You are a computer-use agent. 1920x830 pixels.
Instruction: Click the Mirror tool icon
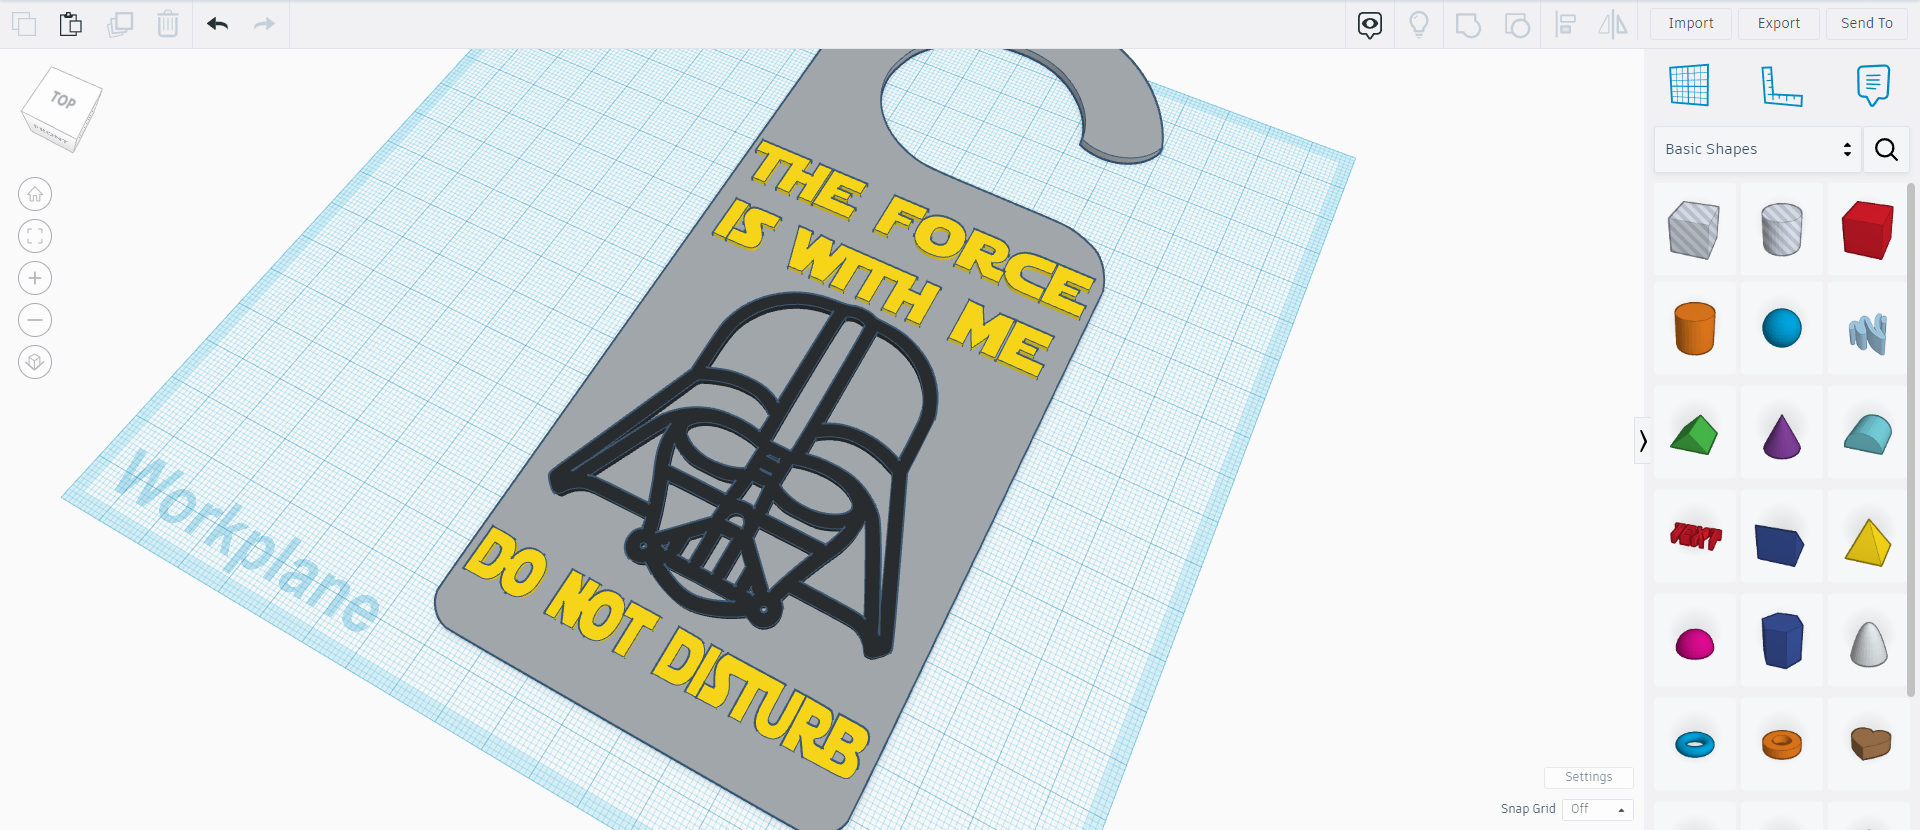click(1613, 25)
